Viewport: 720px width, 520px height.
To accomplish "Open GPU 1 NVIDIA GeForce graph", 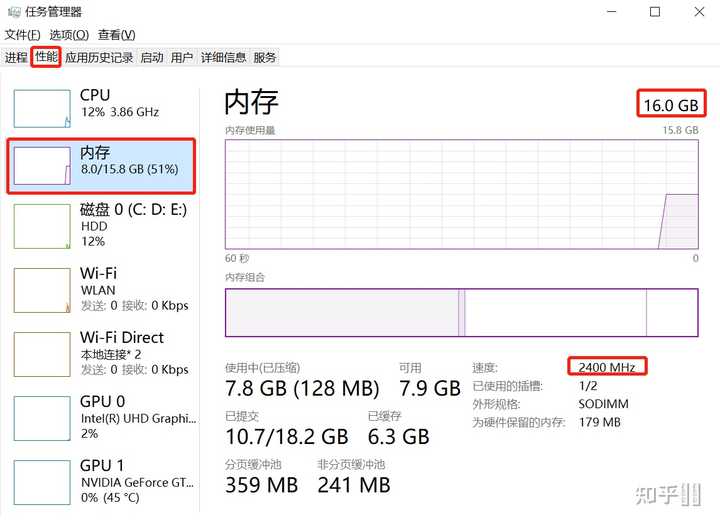I will 42,483.
